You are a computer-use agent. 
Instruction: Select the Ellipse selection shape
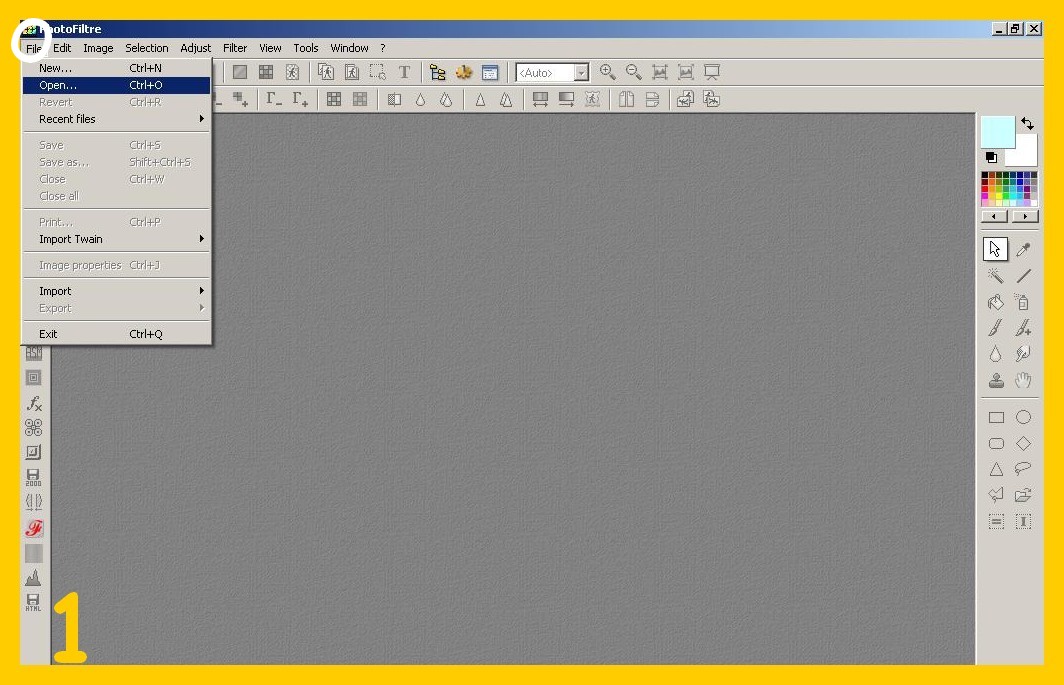click(1023, 417)
